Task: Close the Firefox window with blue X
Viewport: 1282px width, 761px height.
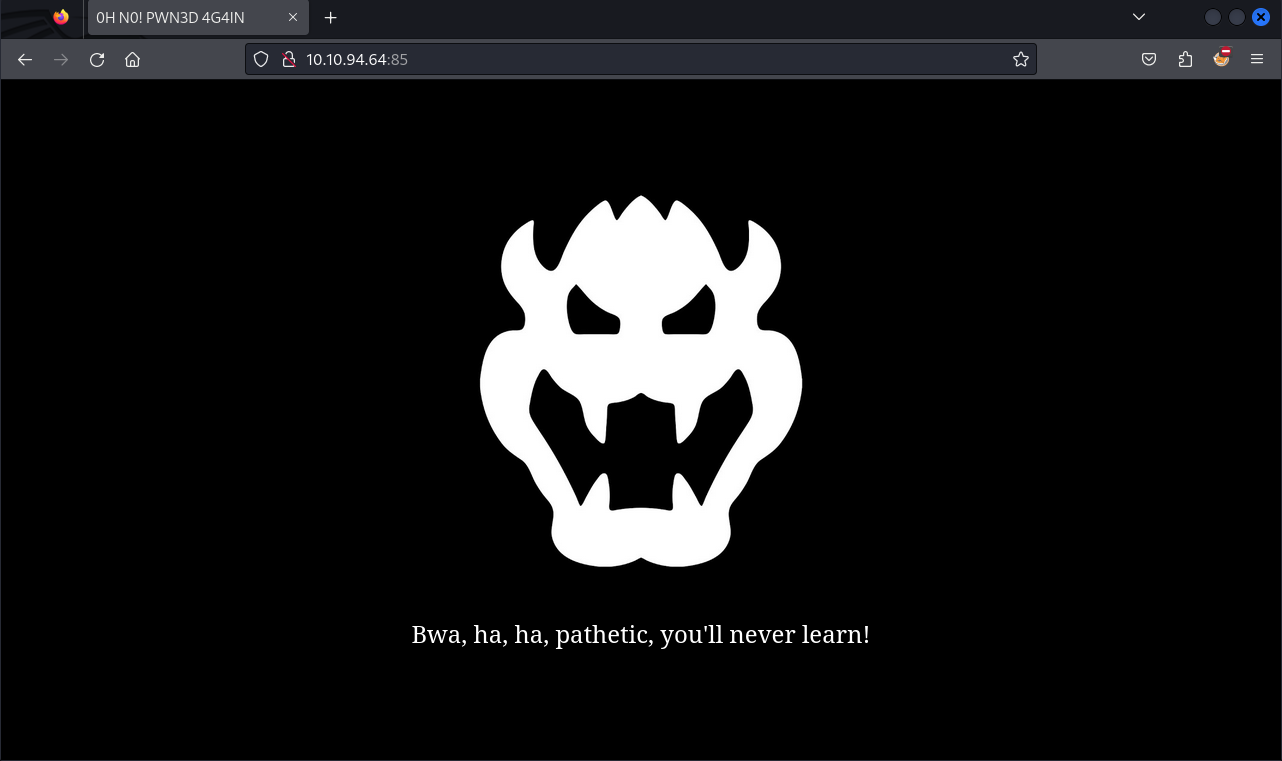Action: 1261,17
